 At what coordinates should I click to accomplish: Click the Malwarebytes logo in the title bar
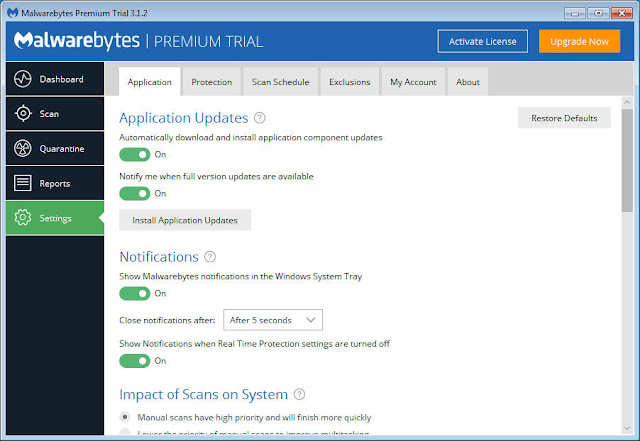tap(13, 13)
